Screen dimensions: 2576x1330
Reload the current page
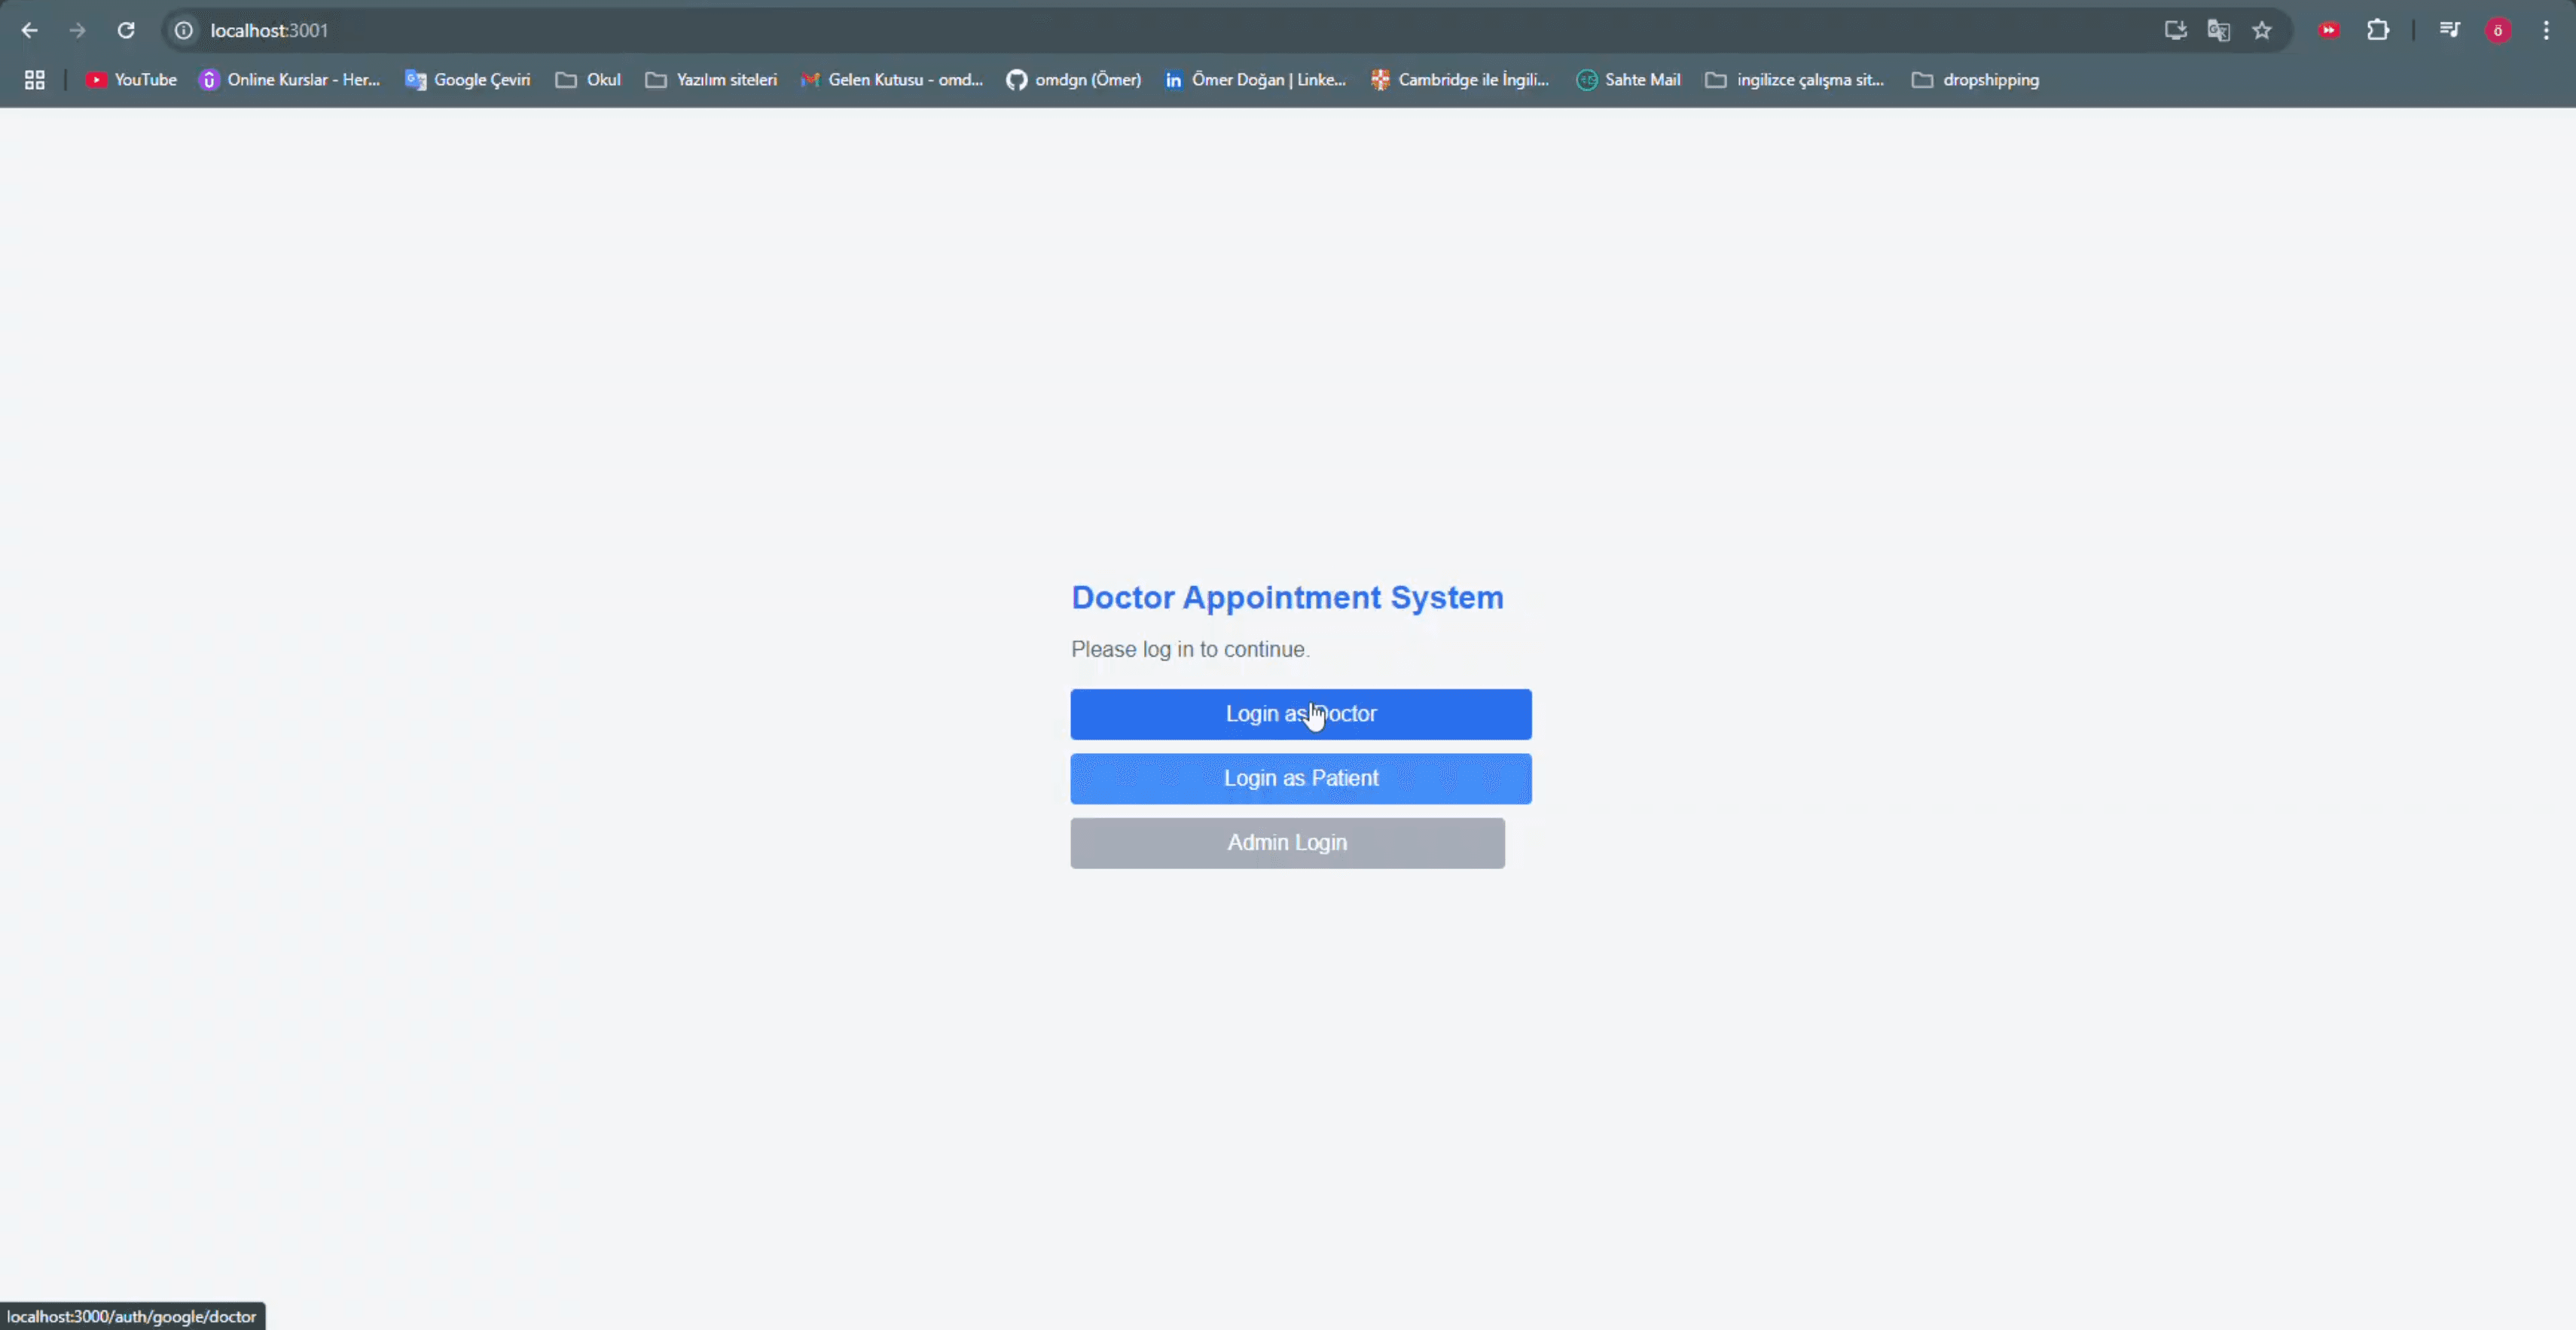pos(126,30)
